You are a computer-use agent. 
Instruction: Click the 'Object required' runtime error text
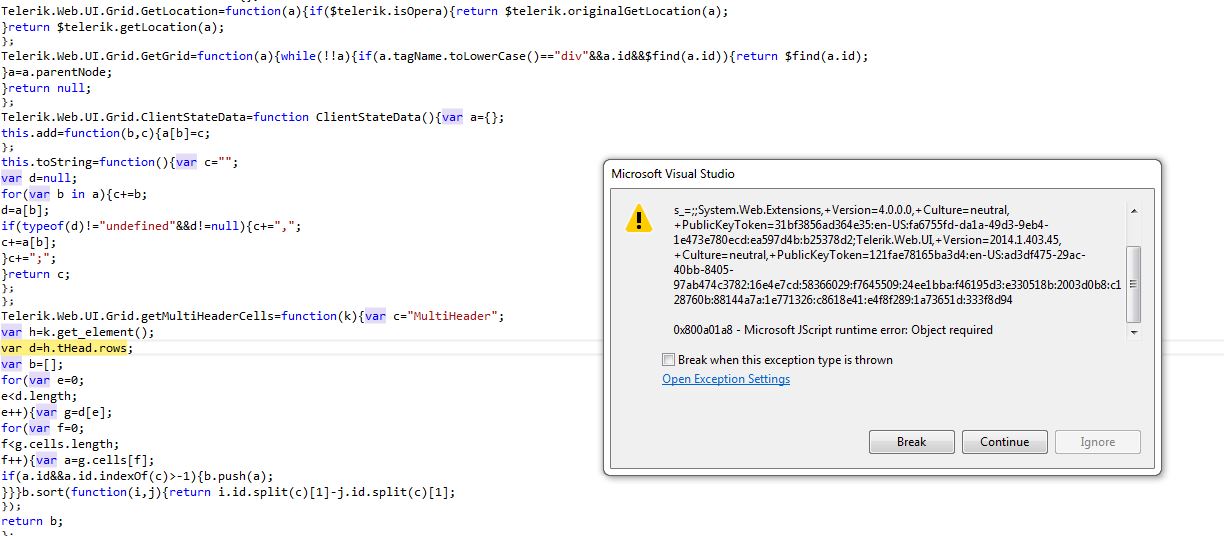pyautogui.click(x=833, y=330)
